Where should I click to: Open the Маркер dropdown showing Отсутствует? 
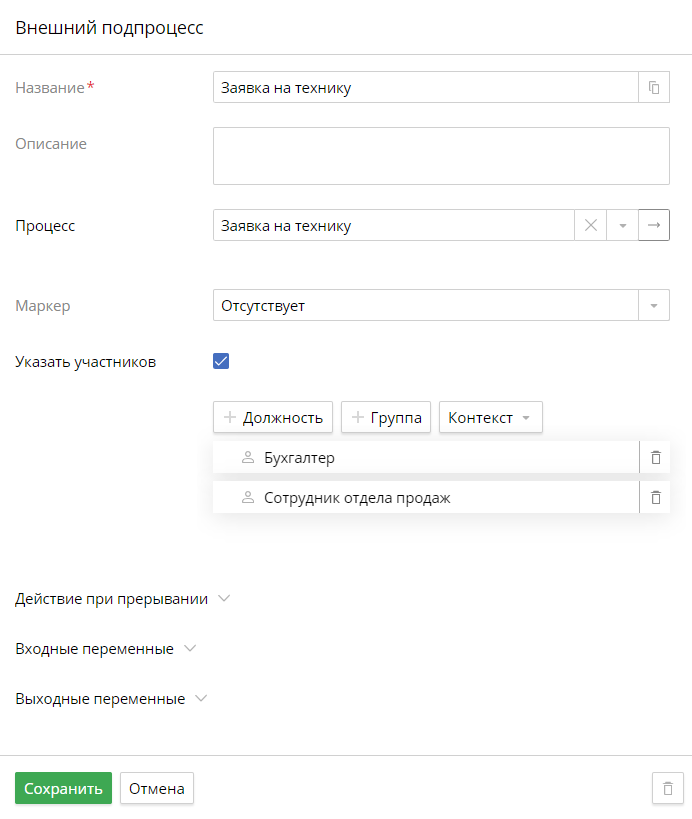coord(654,305)
